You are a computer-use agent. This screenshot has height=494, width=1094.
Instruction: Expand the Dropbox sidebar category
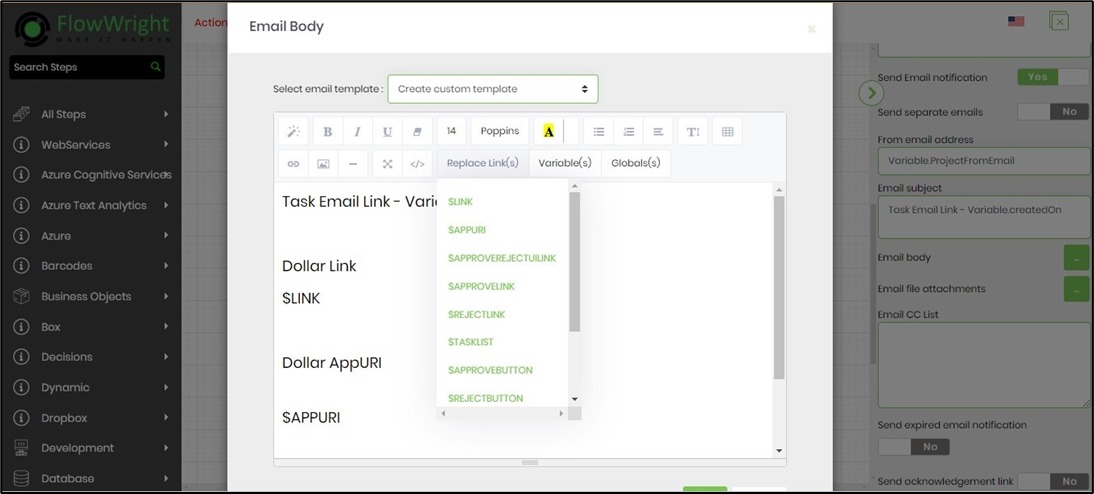pos(166,417)
